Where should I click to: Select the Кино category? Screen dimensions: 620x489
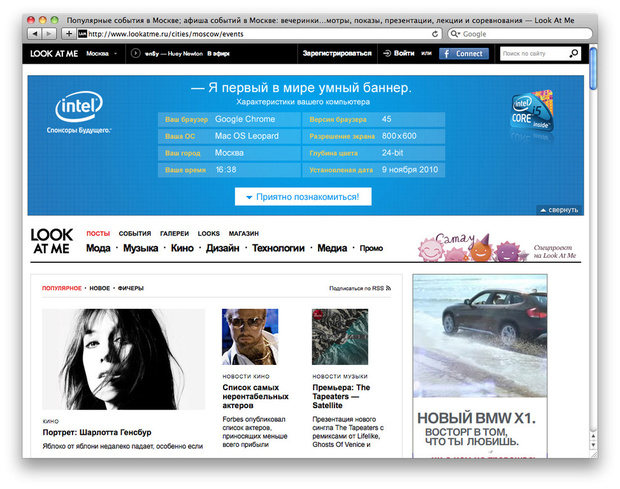pyautogui.click(x=182, y=248)
